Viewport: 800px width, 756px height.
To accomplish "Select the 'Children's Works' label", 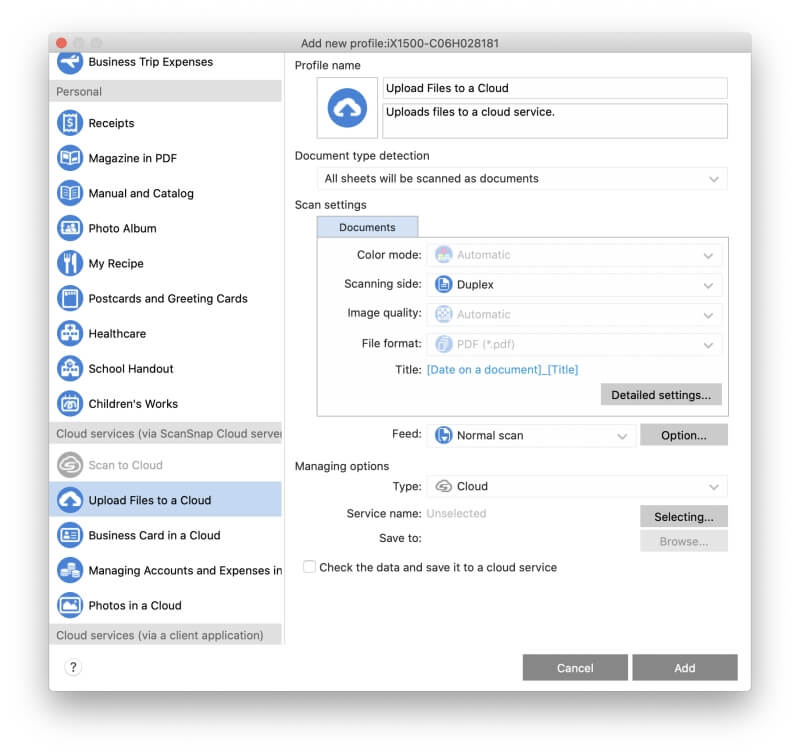I will (133, 404).
